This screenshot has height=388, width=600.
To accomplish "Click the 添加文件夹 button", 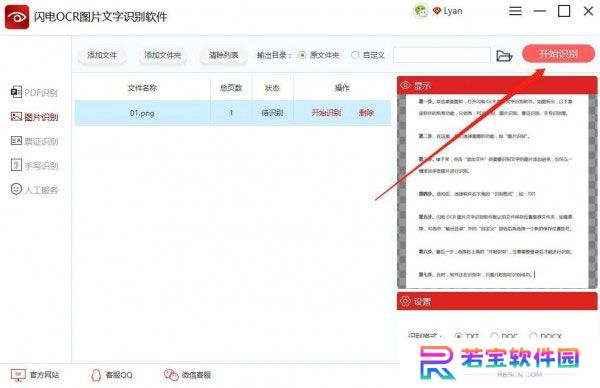I will coord(163,55).
